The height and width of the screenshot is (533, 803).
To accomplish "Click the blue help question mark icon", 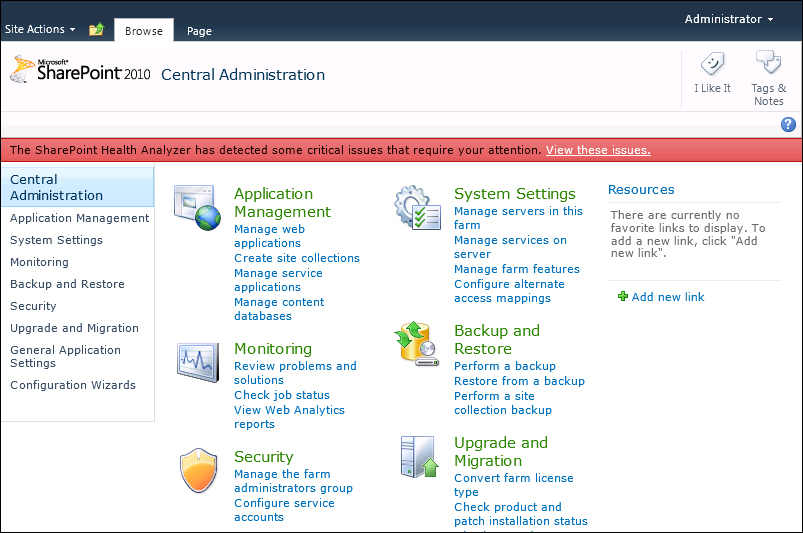I will (x=788, y=124).
